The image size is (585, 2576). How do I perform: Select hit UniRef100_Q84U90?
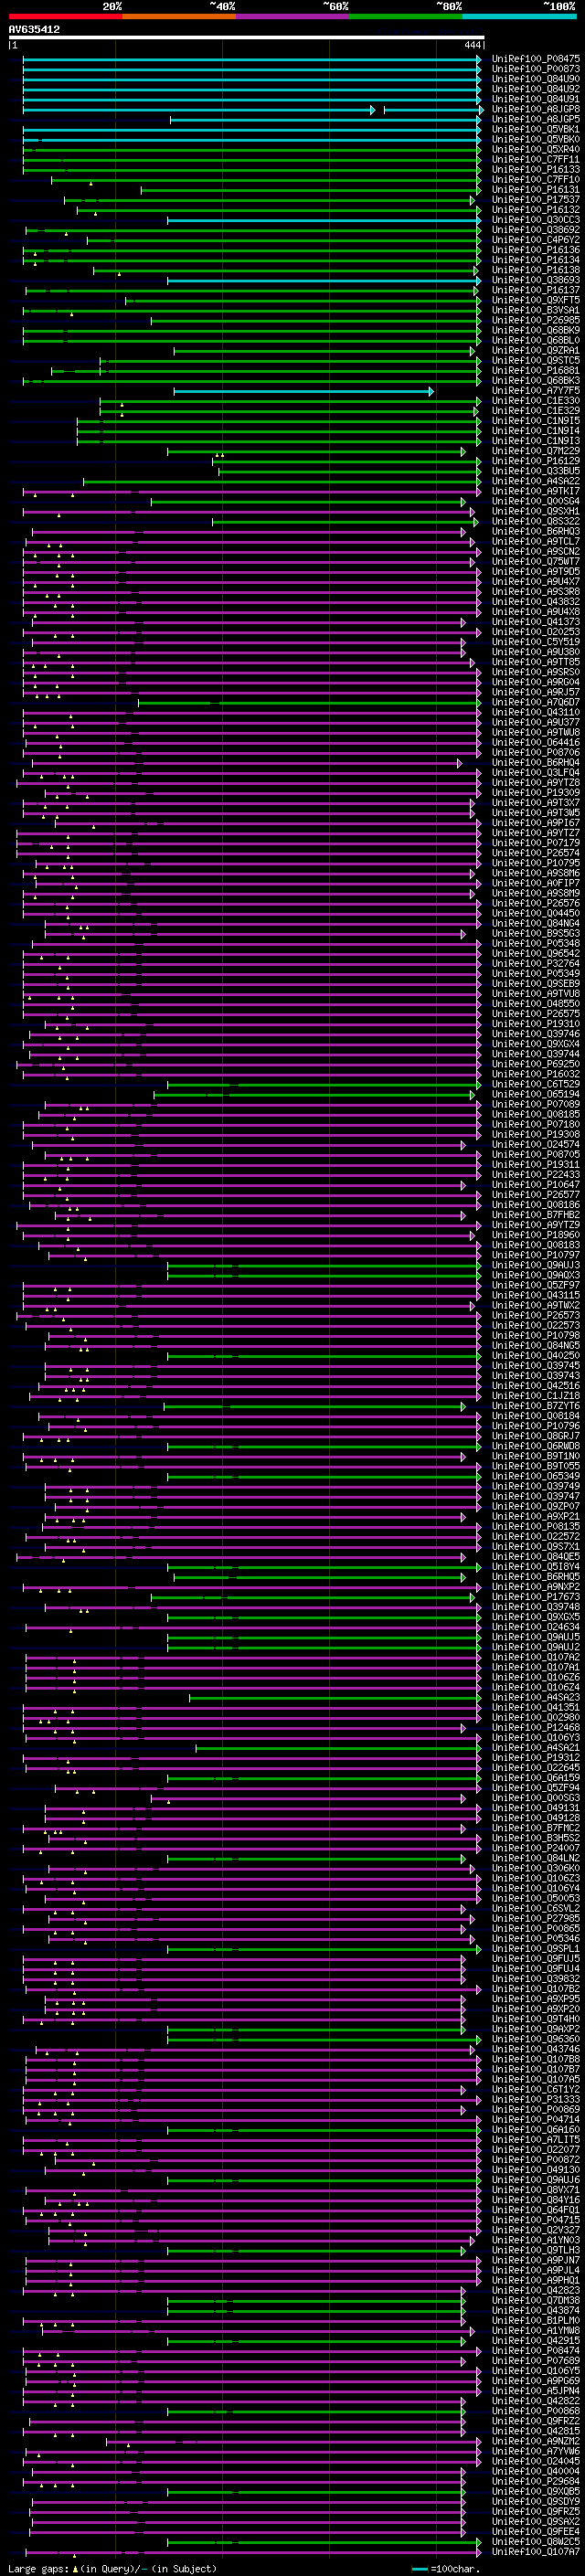tap(536, 79)
